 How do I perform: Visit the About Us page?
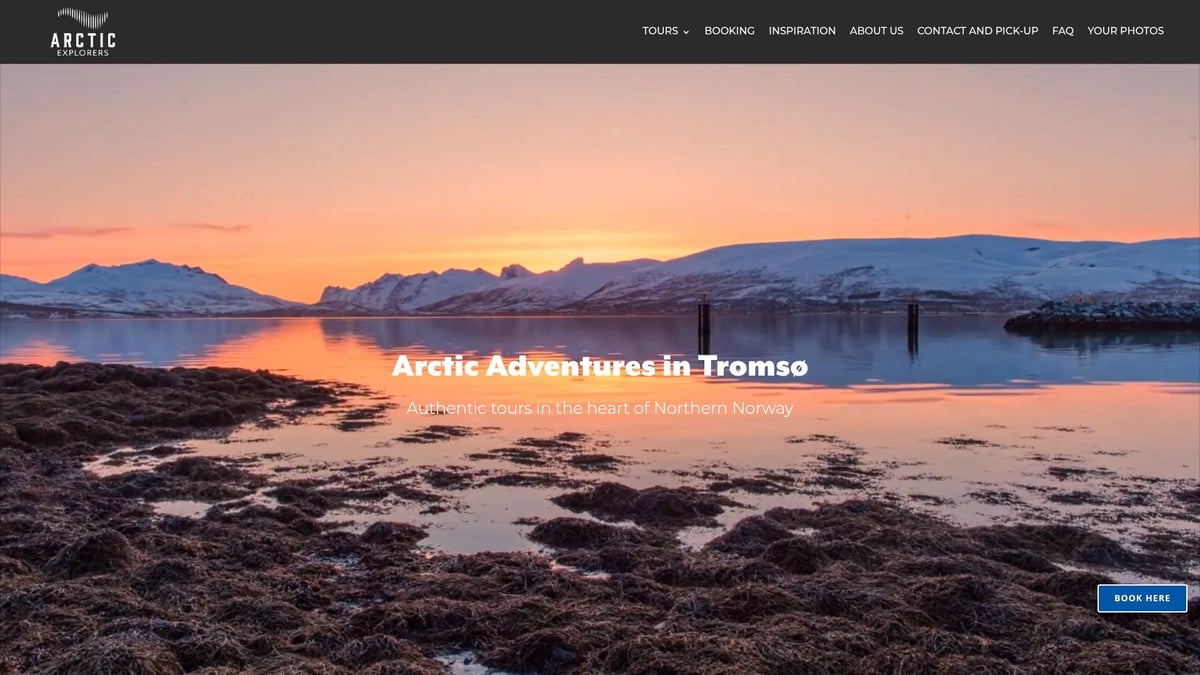point(876,31)
